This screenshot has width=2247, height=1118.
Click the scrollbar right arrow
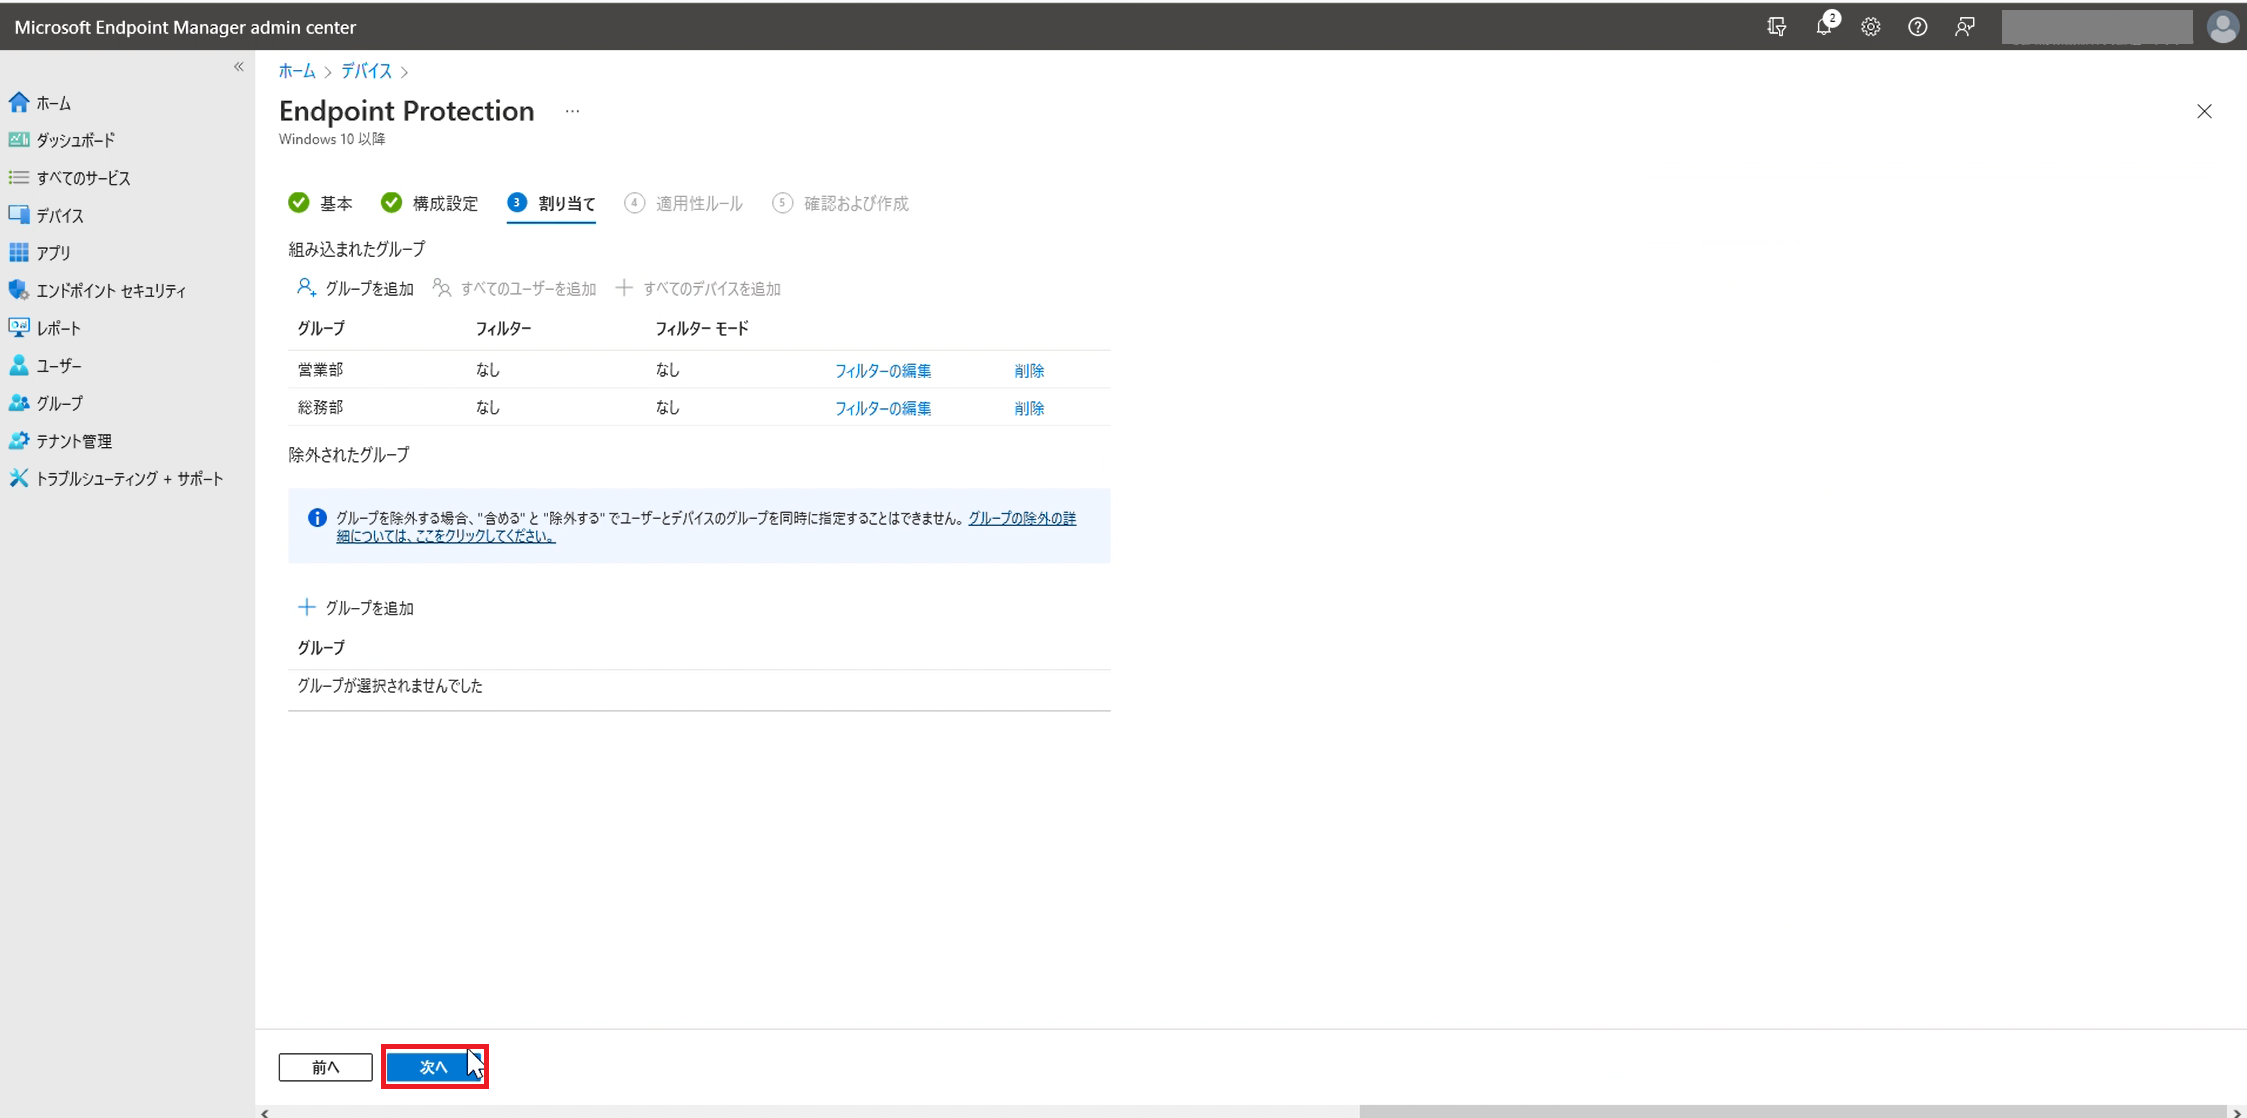tap(2238, 1112)
